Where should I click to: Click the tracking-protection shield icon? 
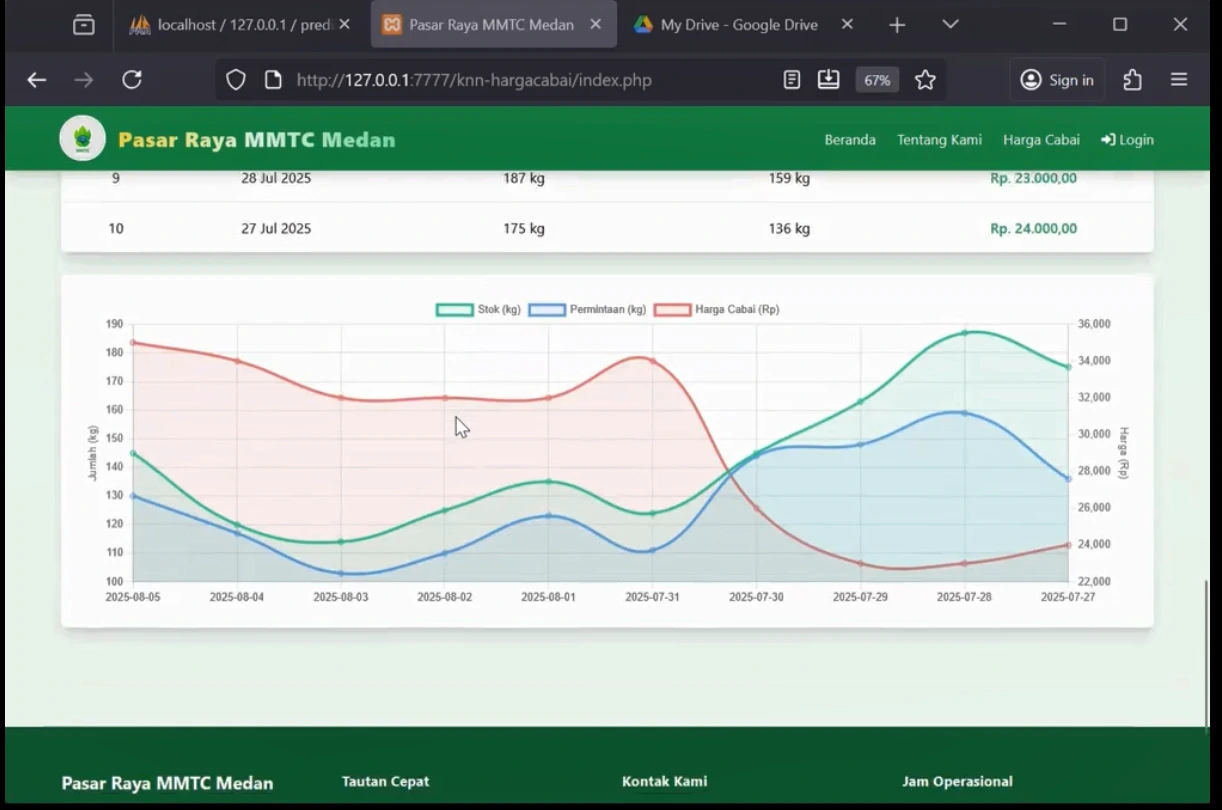pyautogui.click(x=236, y=79)
